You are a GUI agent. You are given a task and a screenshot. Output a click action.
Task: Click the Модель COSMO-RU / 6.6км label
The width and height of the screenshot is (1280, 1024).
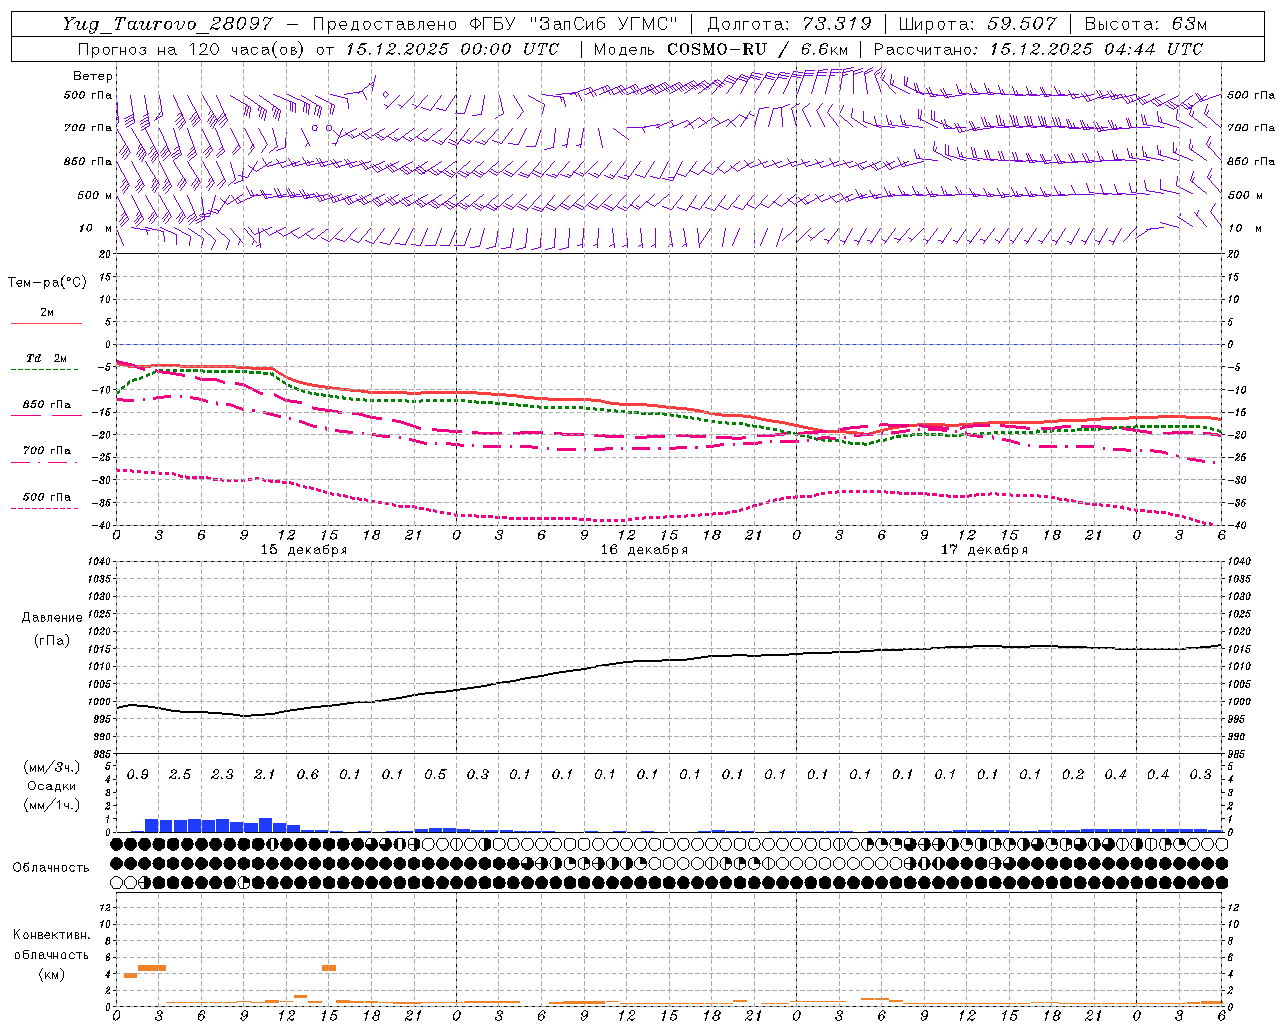click(x=721, y=49)
